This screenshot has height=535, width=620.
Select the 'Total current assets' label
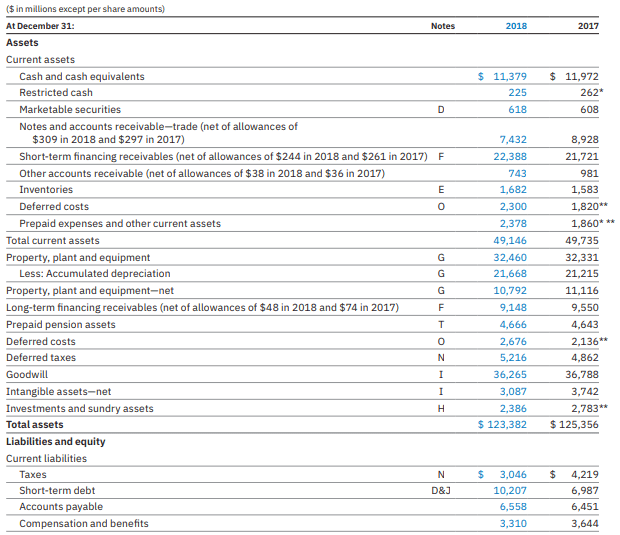pos(53,241)
